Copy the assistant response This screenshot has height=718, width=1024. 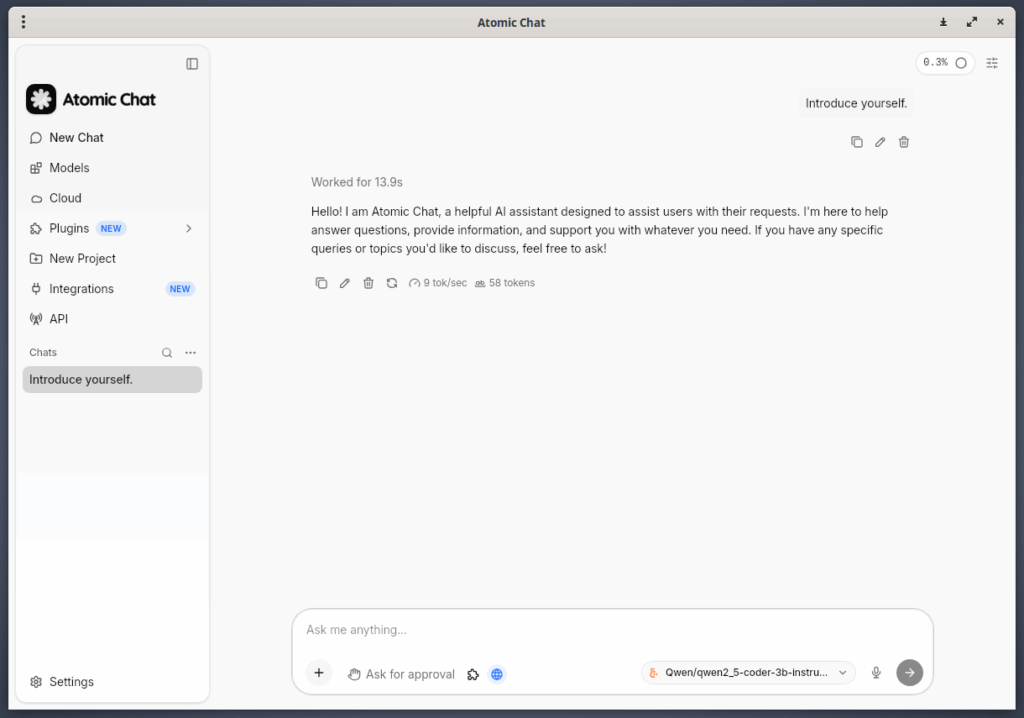(x=321, y=283)
